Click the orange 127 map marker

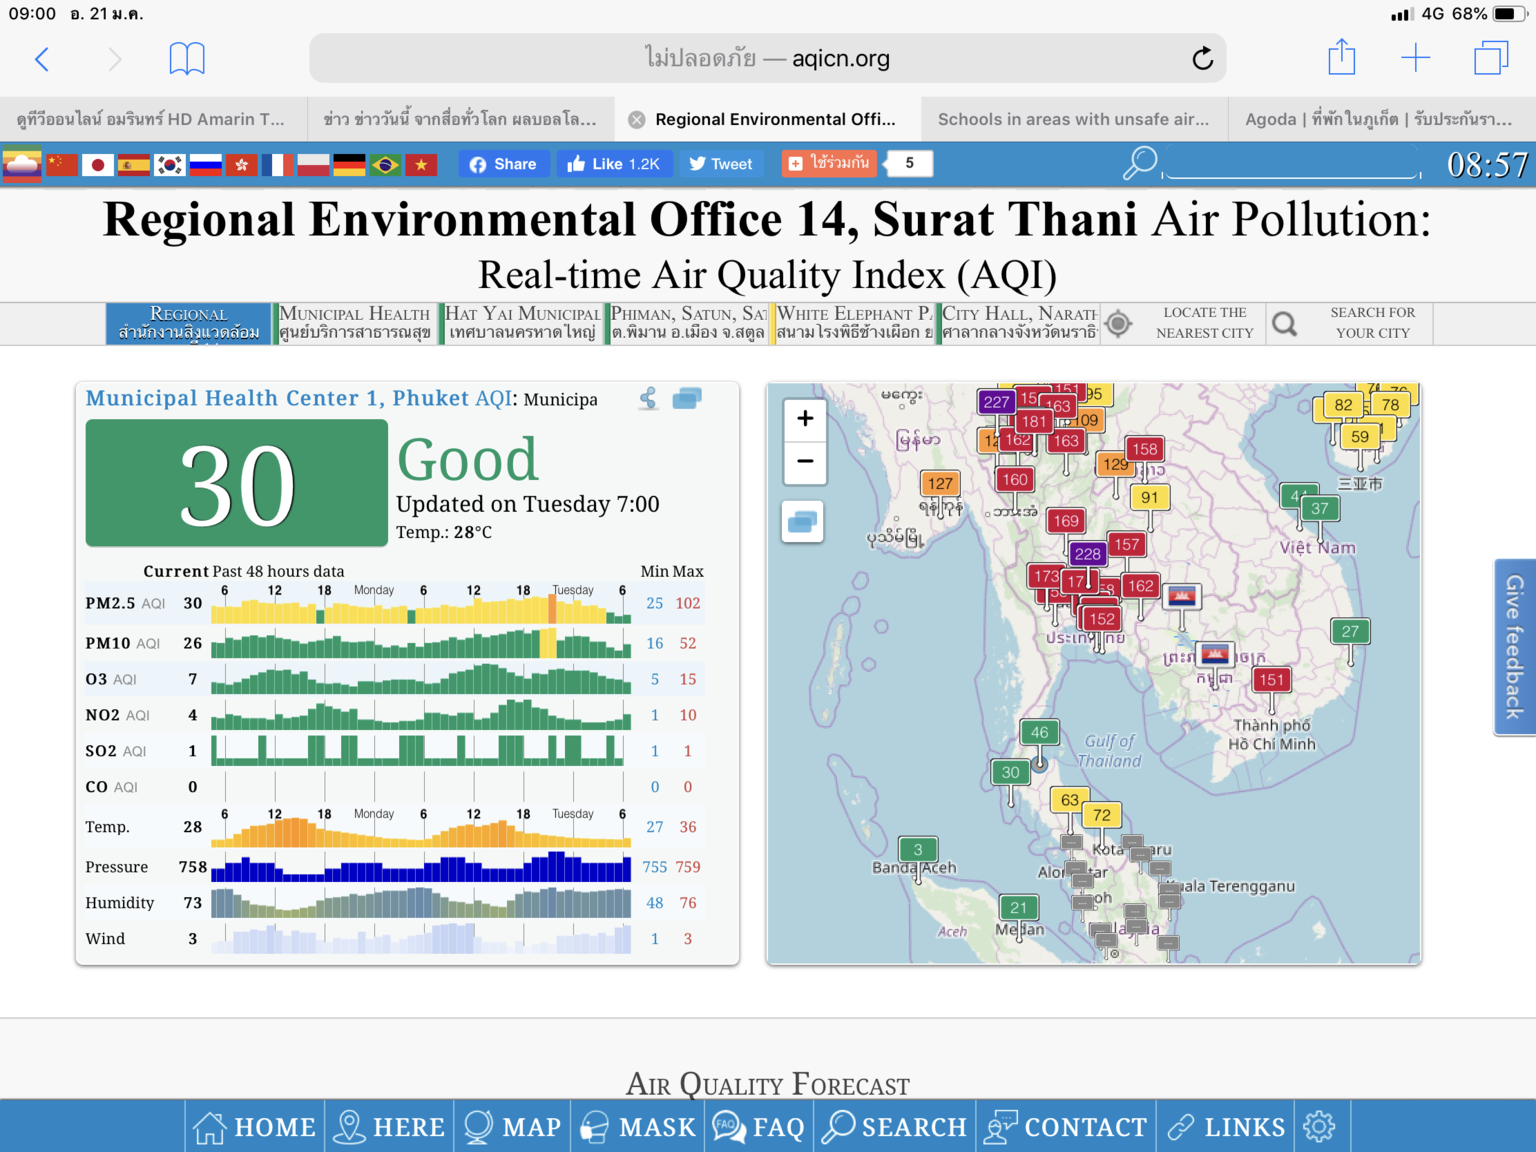pyautogui.click(x=940, y=483)
